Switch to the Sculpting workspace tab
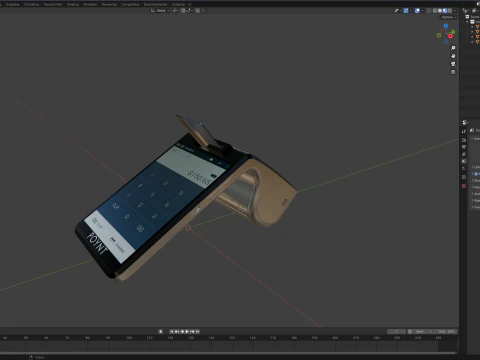Image resolution: width=480 pixels, height=360 pixels. pos(13,4)
